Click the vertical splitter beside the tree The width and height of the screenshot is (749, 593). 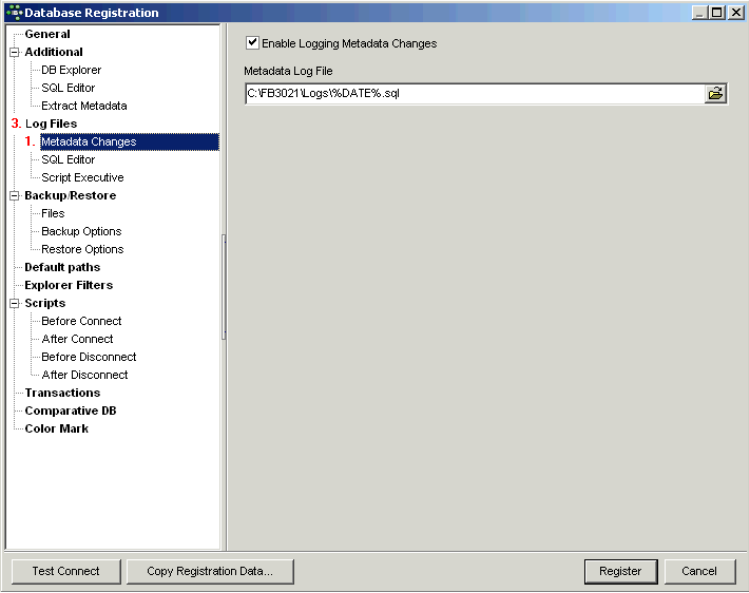[x=224, y=287]
